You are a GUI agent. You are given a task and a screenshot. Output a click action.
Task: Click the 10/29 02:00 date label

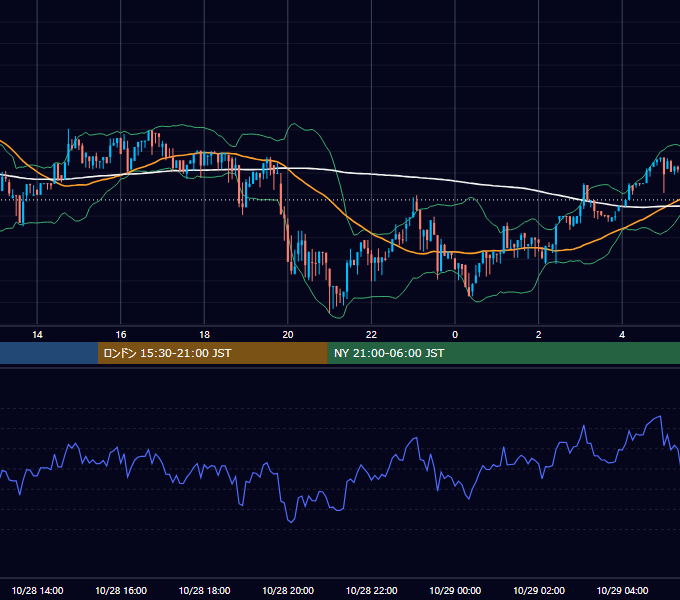539,590
